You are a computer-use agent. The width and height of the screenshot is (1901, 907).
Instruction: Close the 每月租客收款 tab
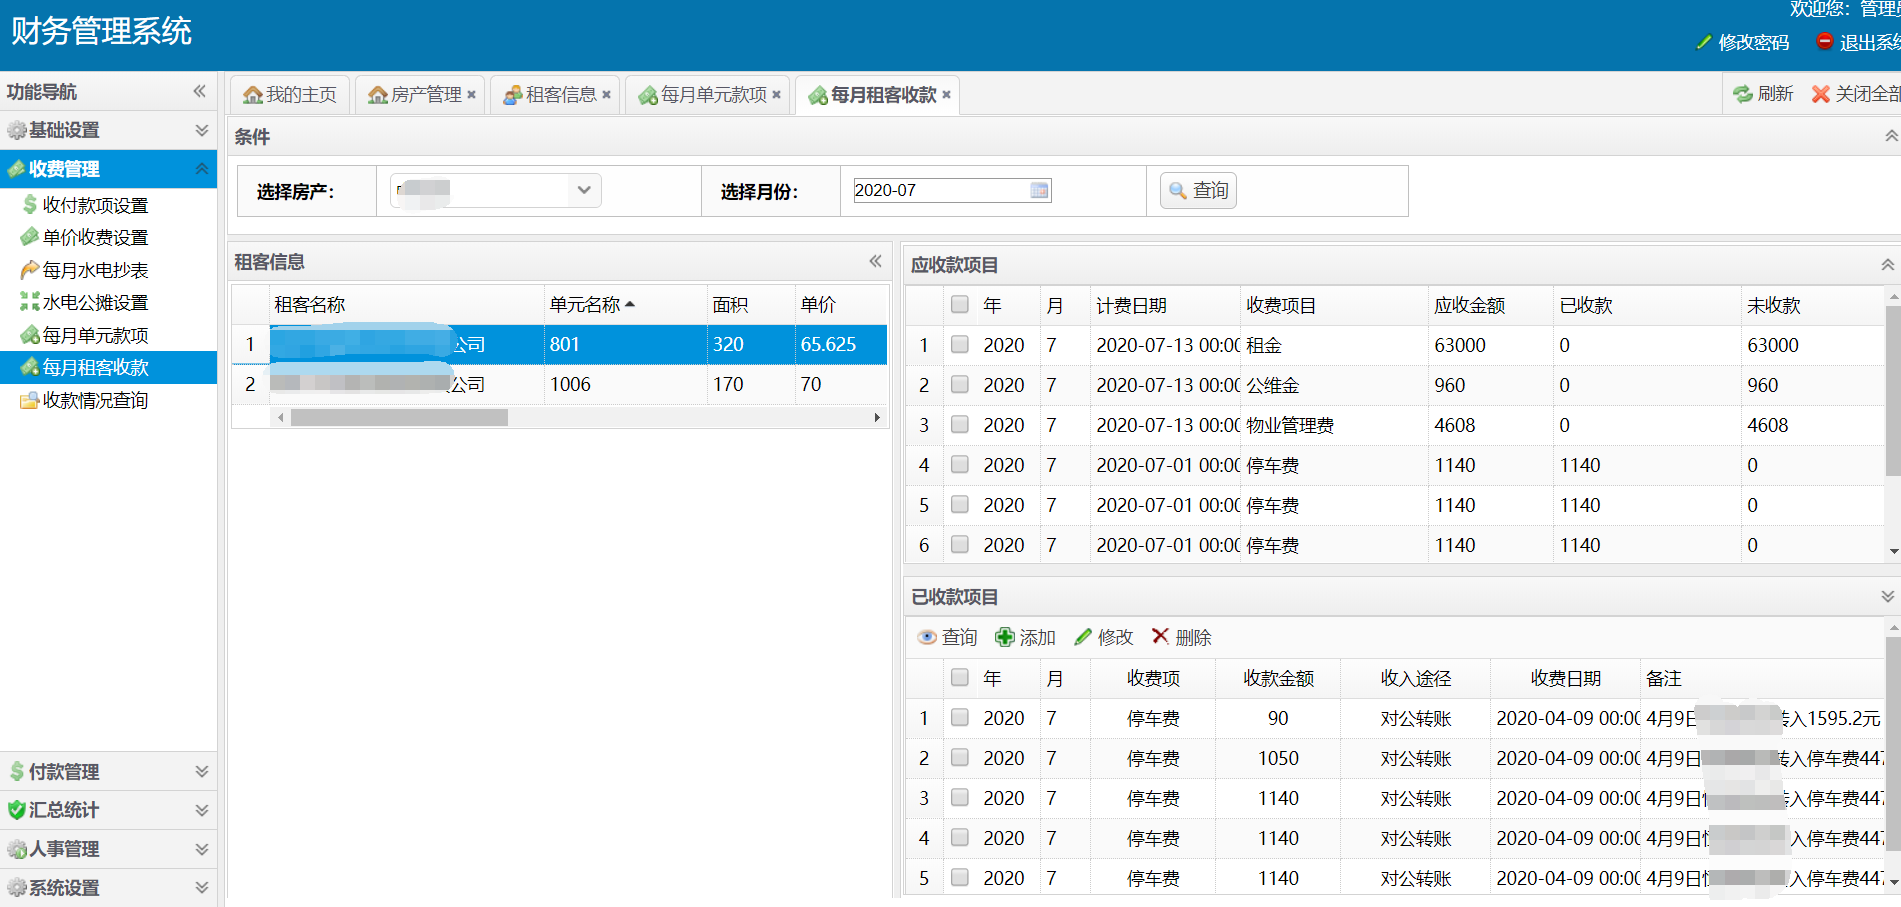point(946,95)
